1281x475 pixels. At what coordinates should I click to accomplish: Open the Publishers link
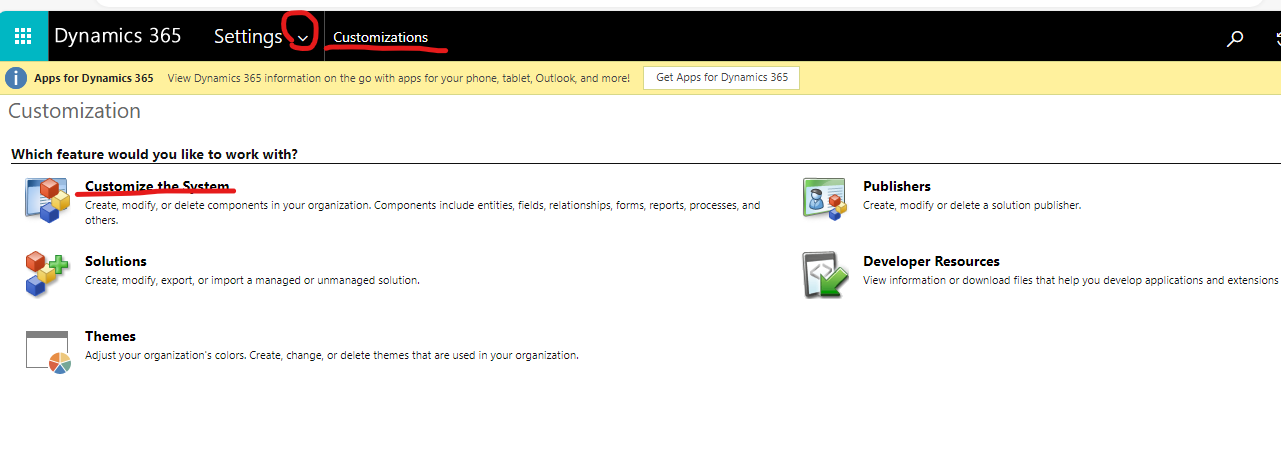click(897, 186)
